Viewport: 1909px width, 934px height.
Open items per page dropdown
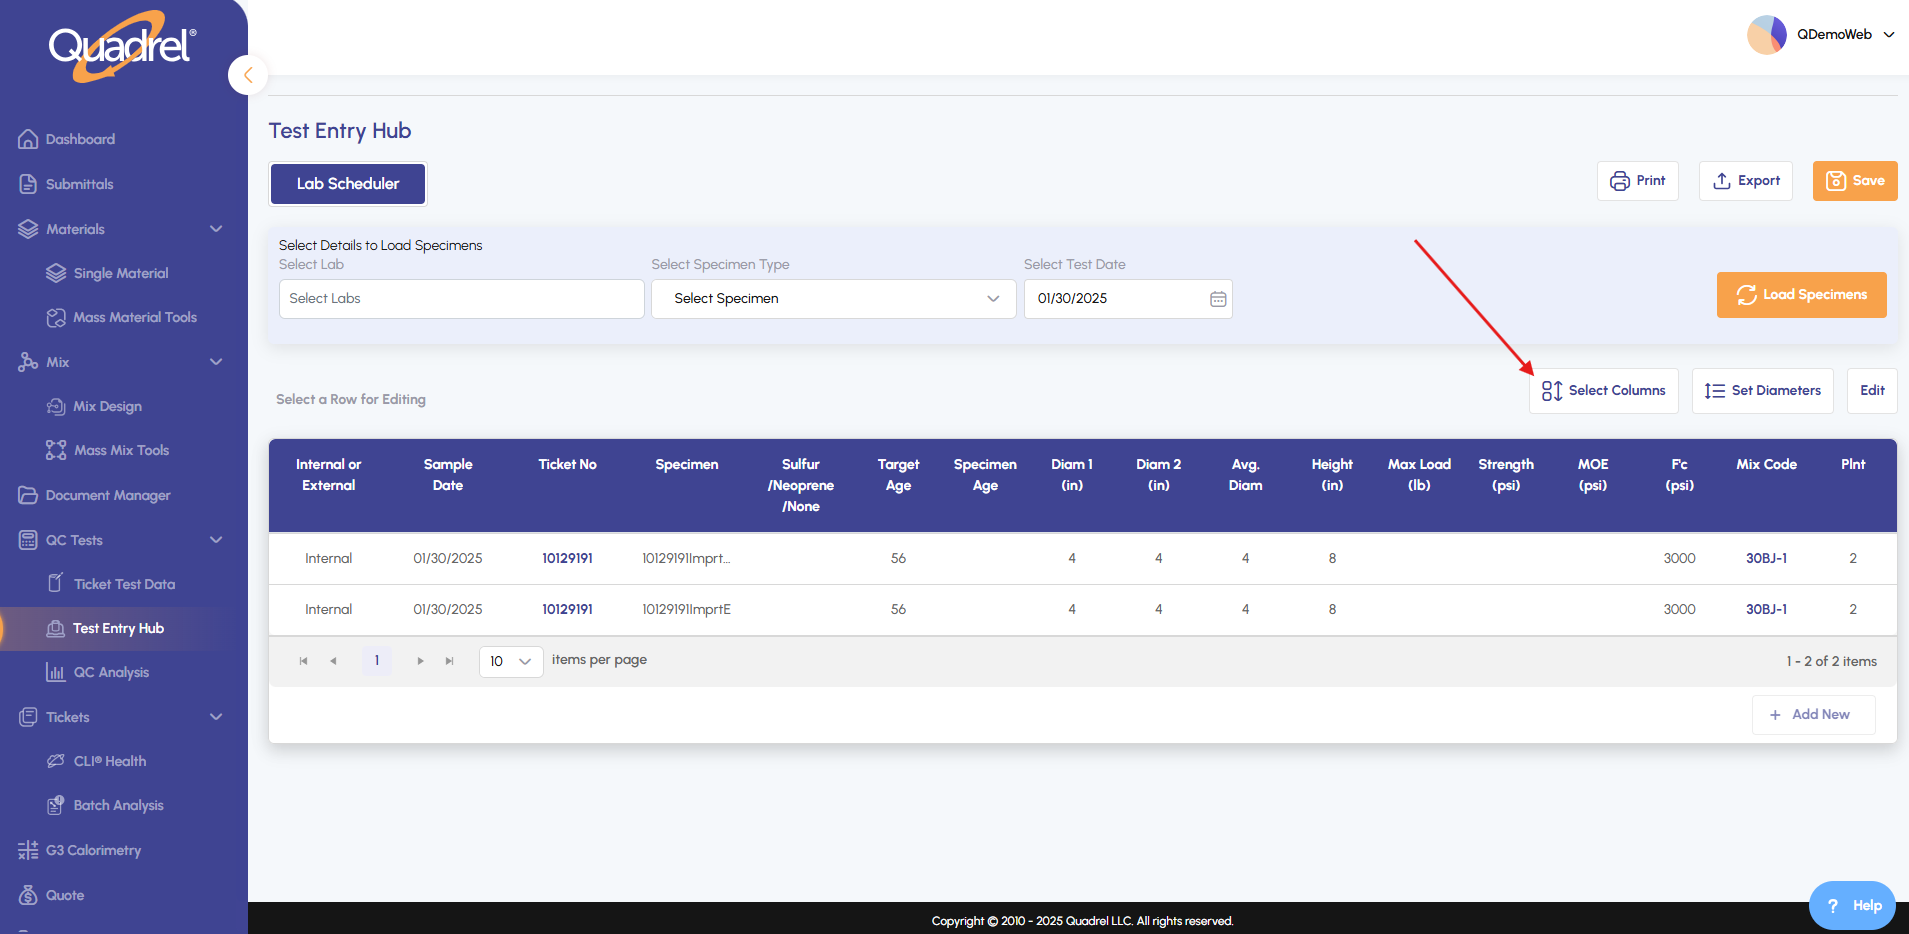(x=510, y=661)
